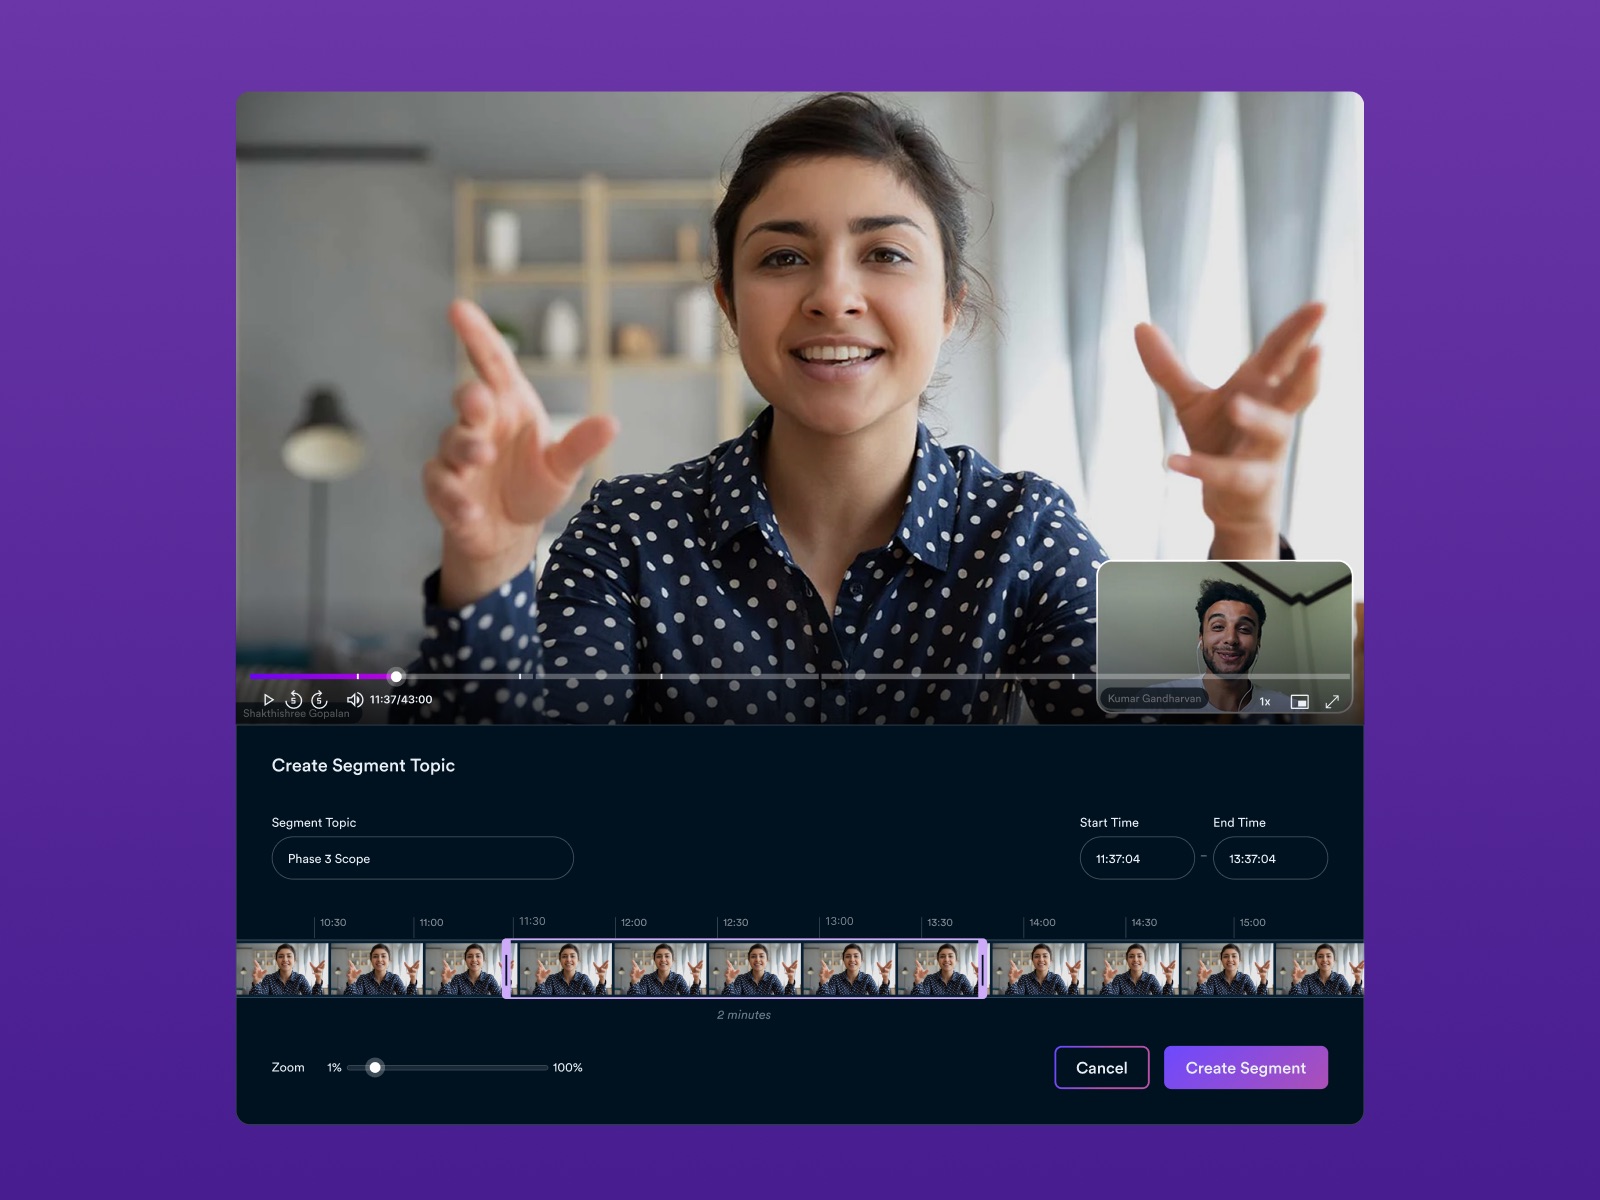
Task: Click the 1% zoom minimum label
Action: point(334,1068)
